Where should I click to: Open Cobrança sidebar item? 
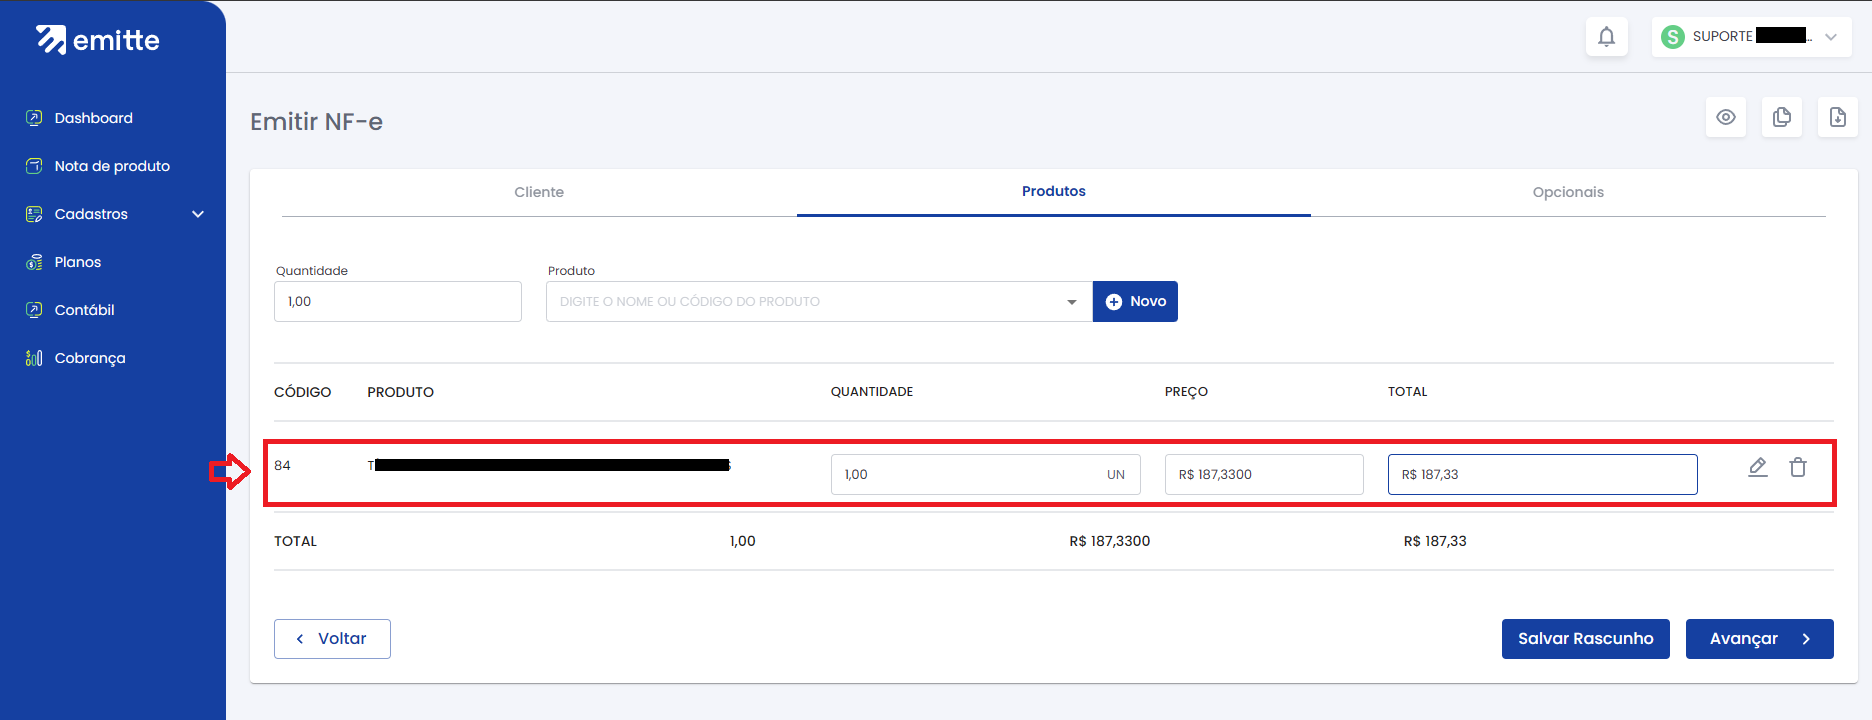(89, 358)
